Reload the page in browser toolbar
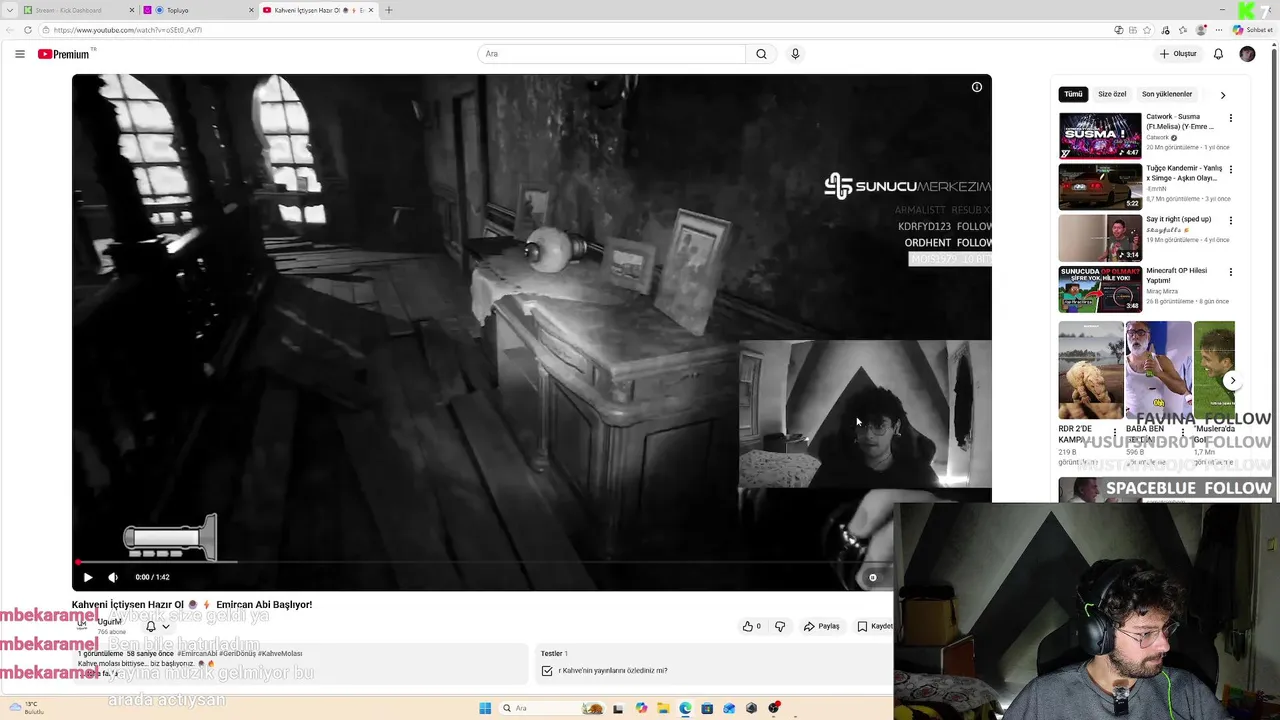The width and height of the screenshot is (1280, 720). (x=27, y=30)
